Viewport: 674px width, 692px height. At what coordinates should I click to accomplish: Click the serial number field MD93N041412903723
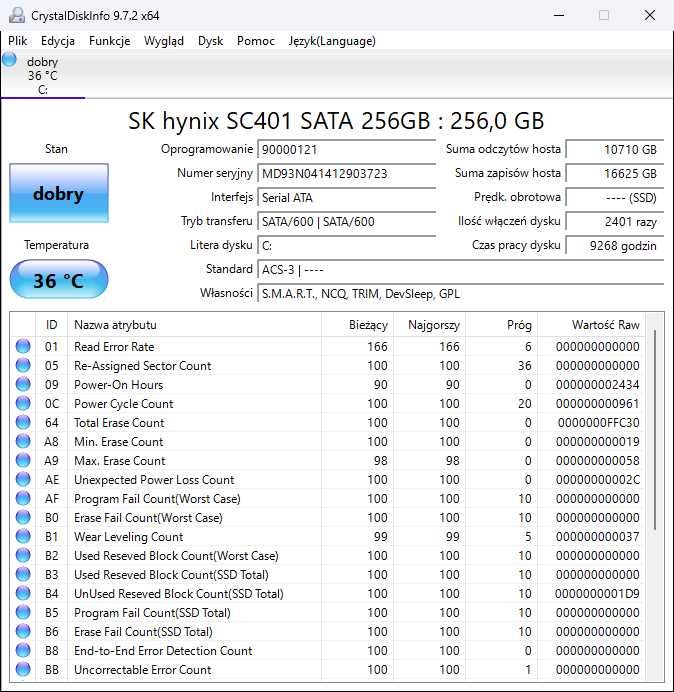346,173
